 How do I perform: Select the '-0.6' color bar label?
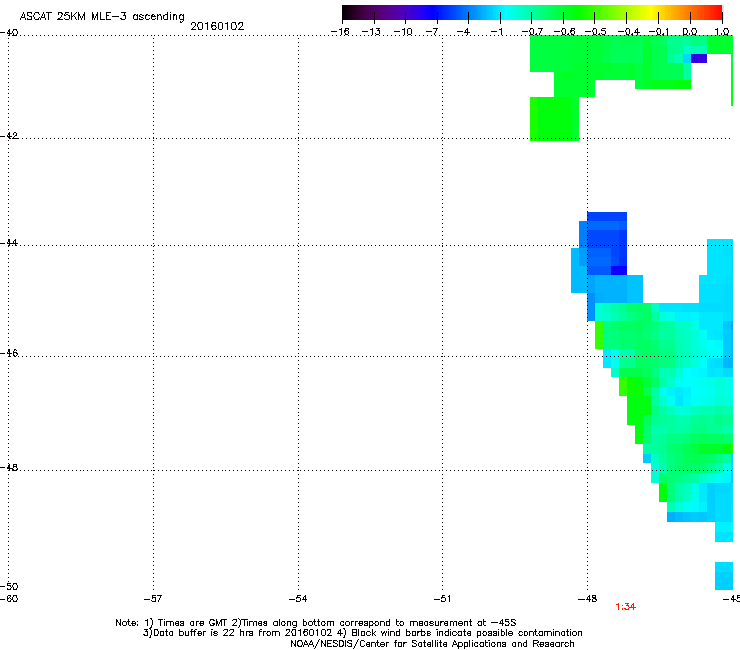[564, 32]
